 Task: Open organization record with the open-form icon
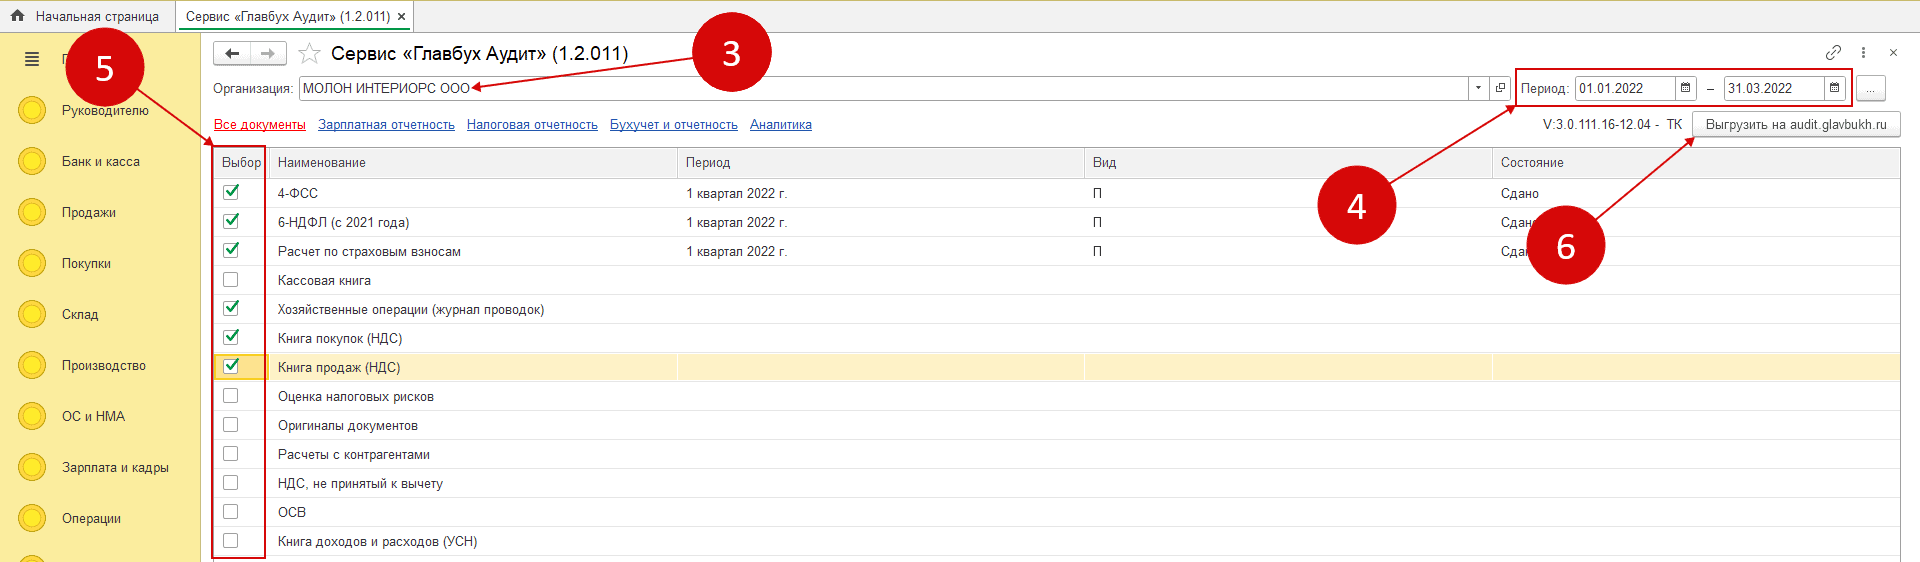click(x=1500, y=89)
